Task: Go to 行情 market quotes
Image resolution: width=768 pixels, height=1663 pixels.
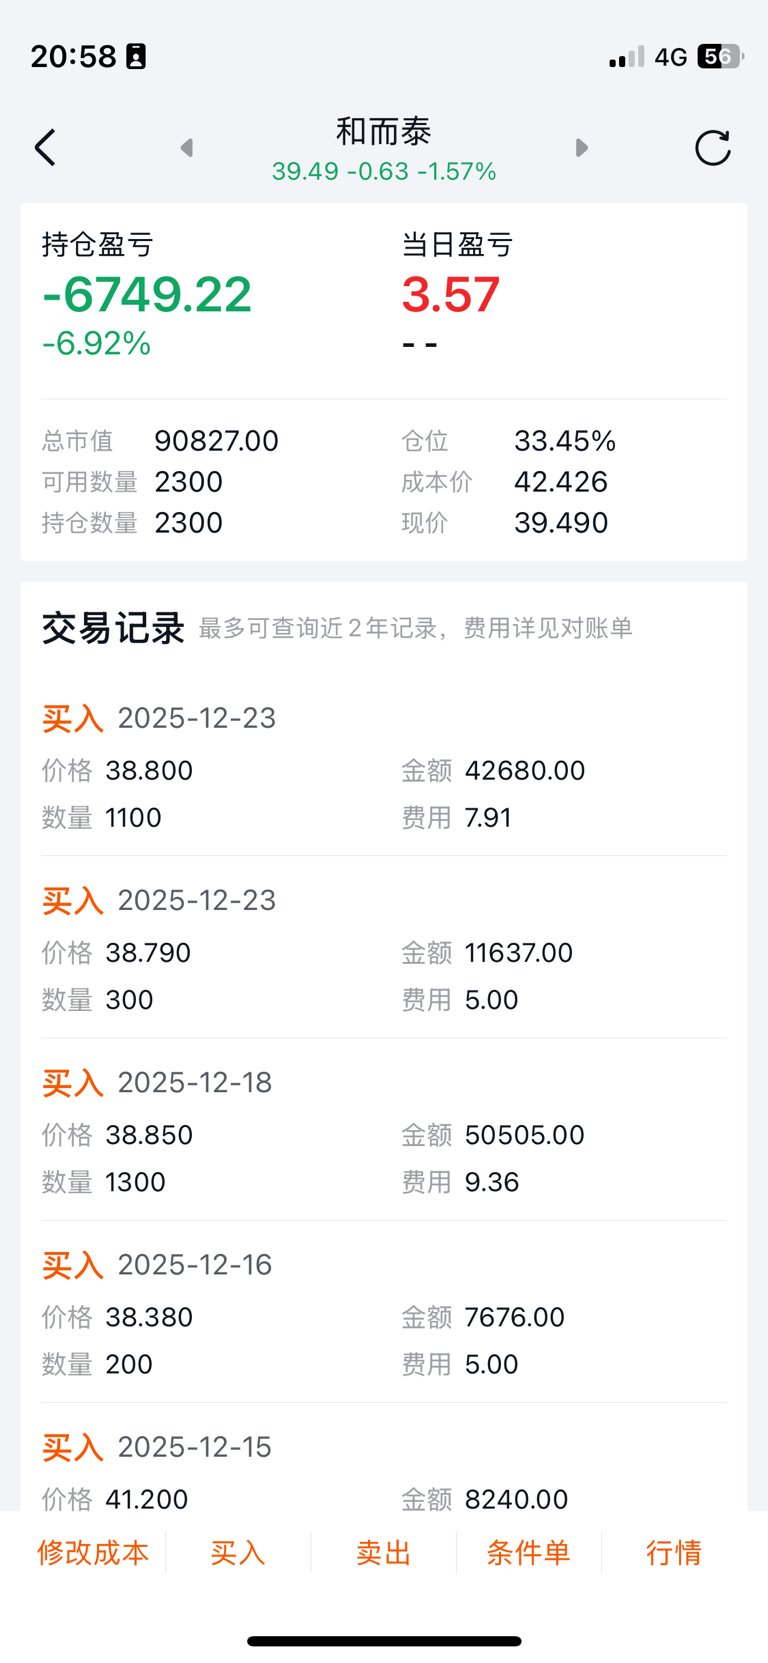Action: tap(673, 1552)
